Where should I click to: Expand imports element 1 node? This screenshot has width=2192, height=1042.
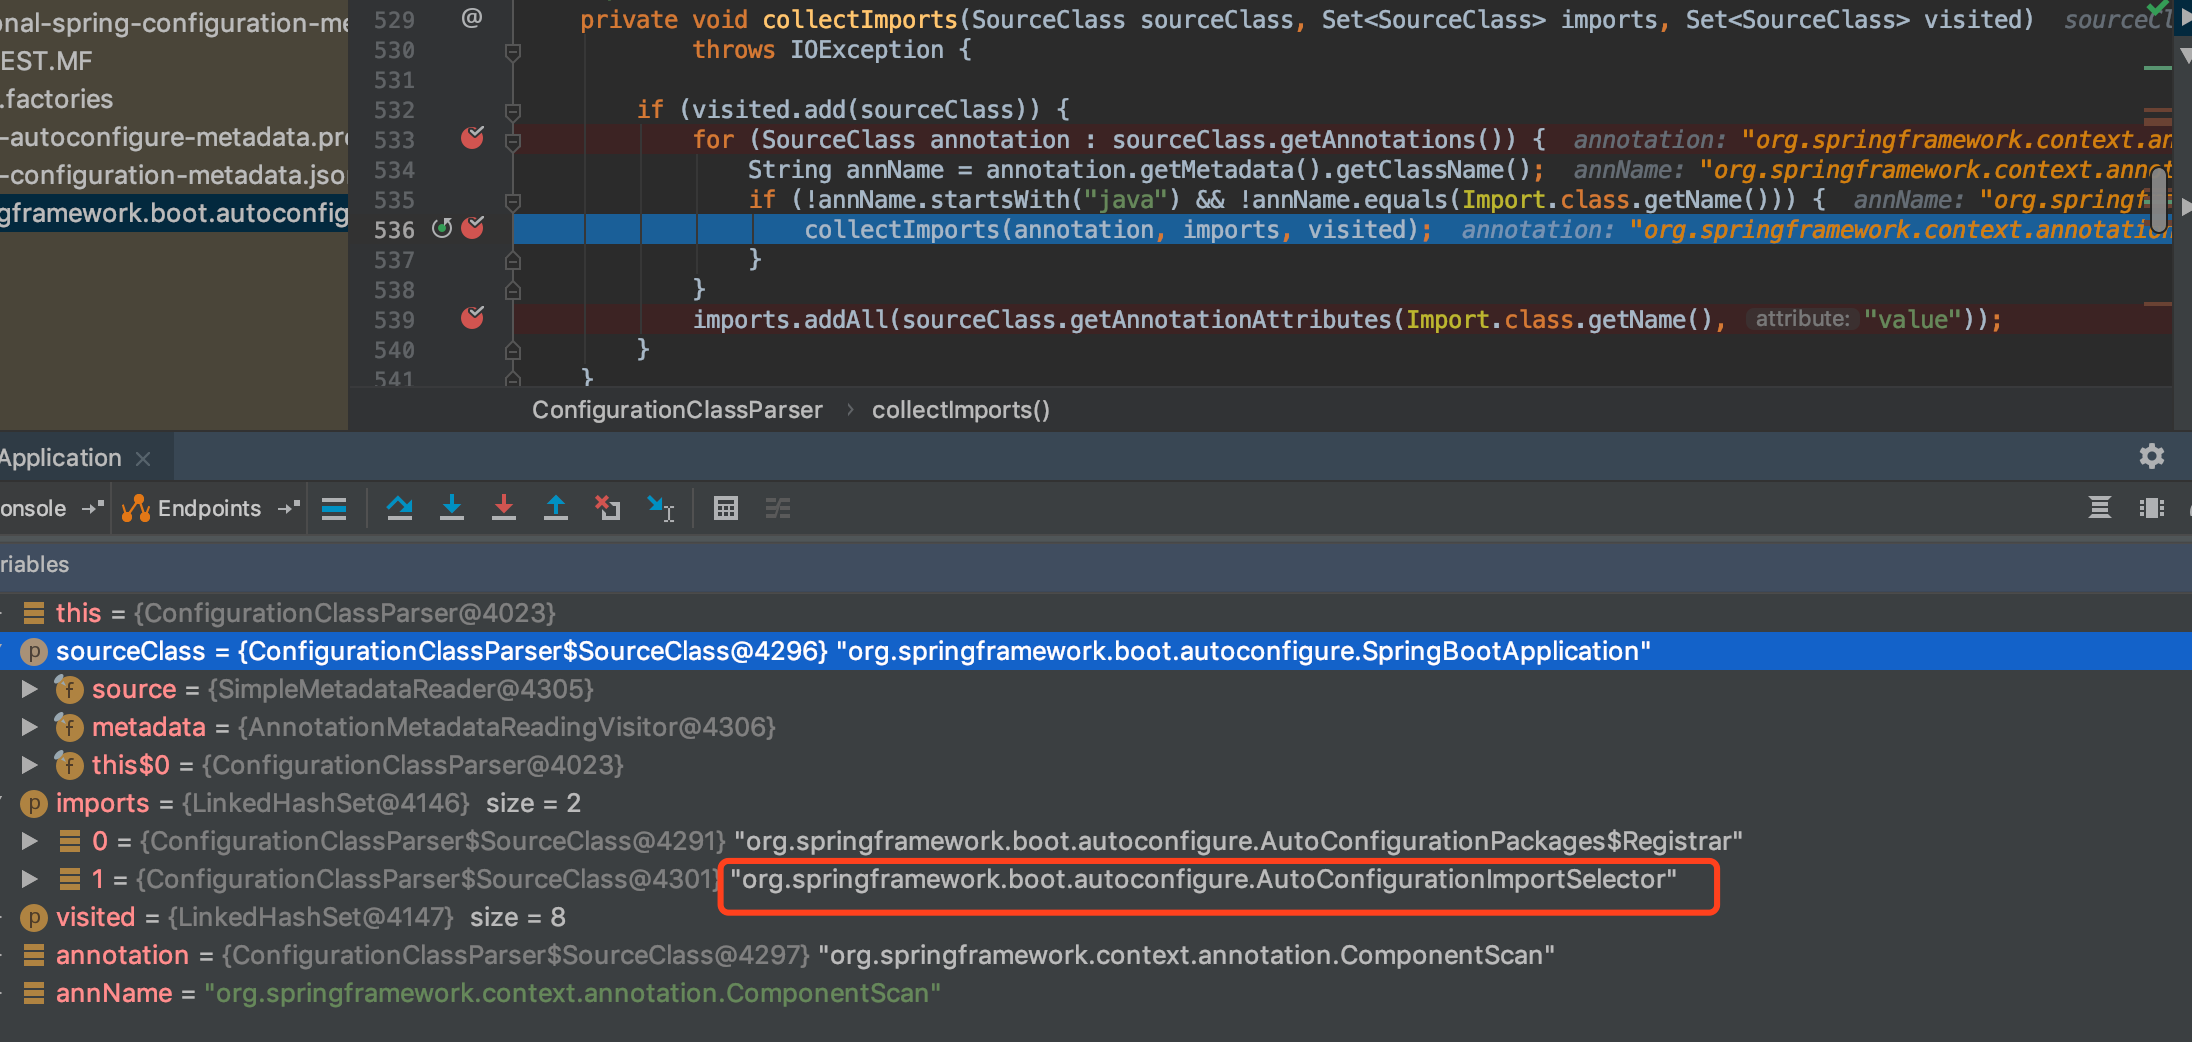(x=30, y=879)
